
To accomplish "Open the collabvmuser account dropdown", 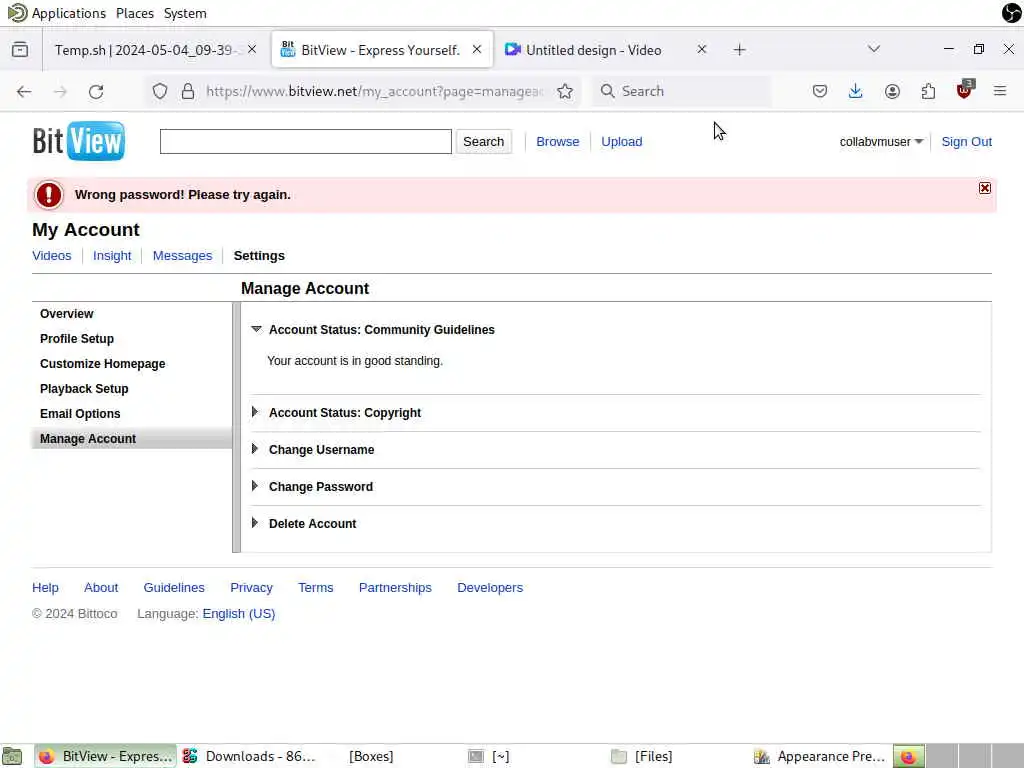I will point(881,142).
